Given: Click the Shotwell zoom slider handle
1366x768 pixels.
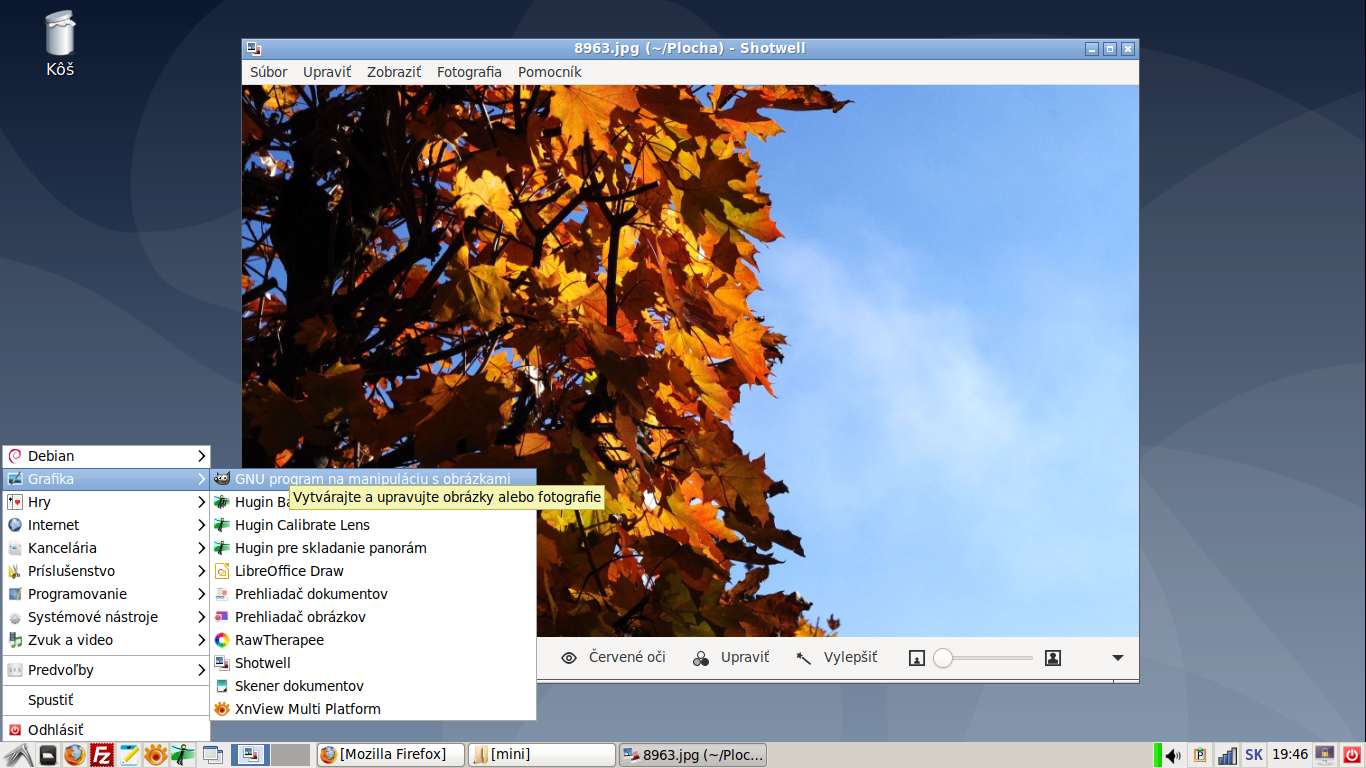Looking at the screenshot, I should 943,658.
